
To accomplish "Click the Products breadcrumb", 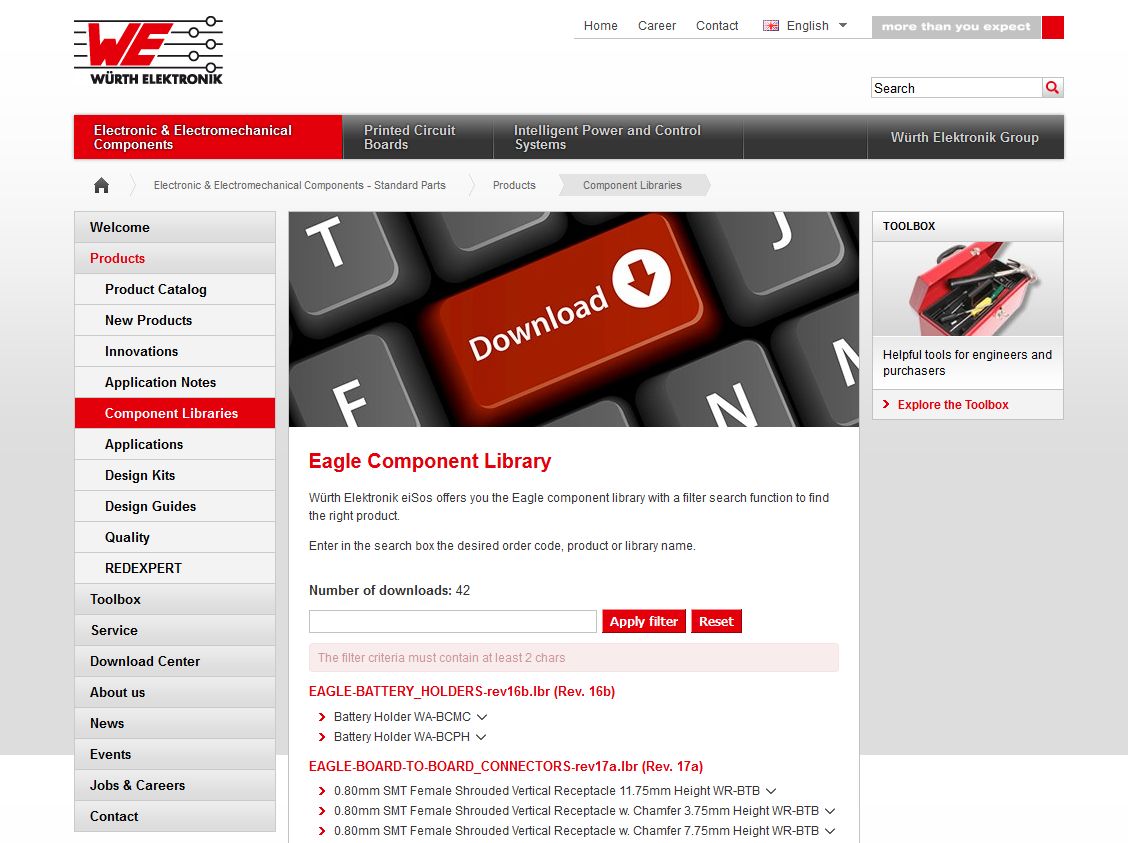I will point(514,186).
